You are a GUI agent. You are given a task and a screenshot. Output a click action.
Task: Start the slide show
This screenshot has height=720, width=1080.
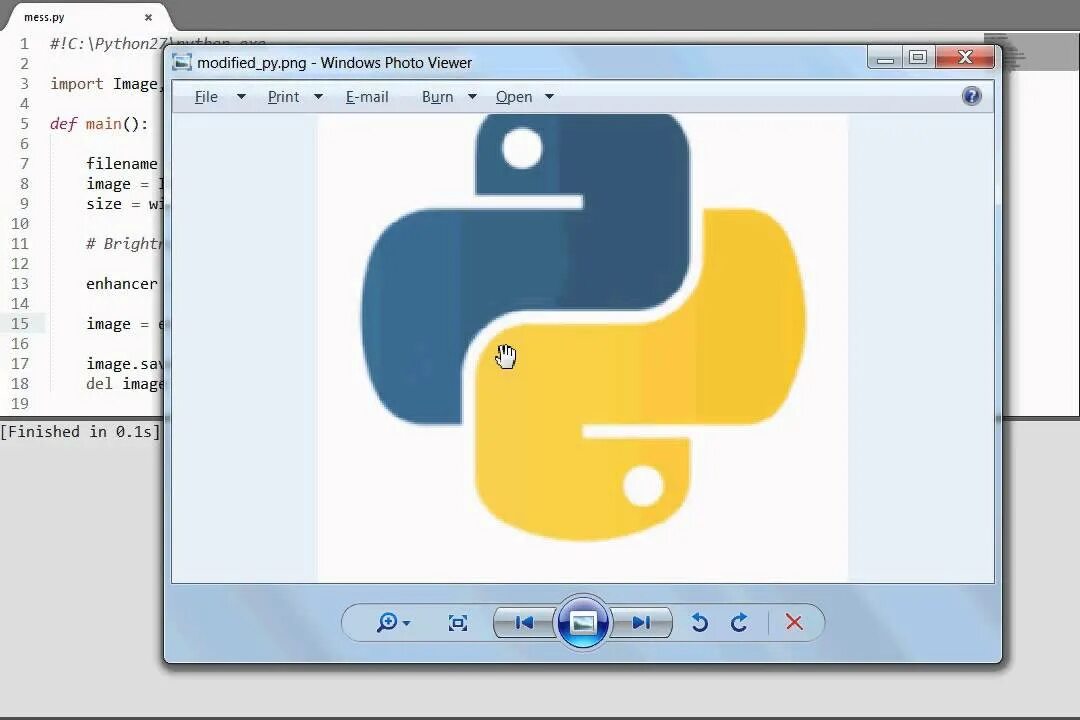(x=583, y=623)
